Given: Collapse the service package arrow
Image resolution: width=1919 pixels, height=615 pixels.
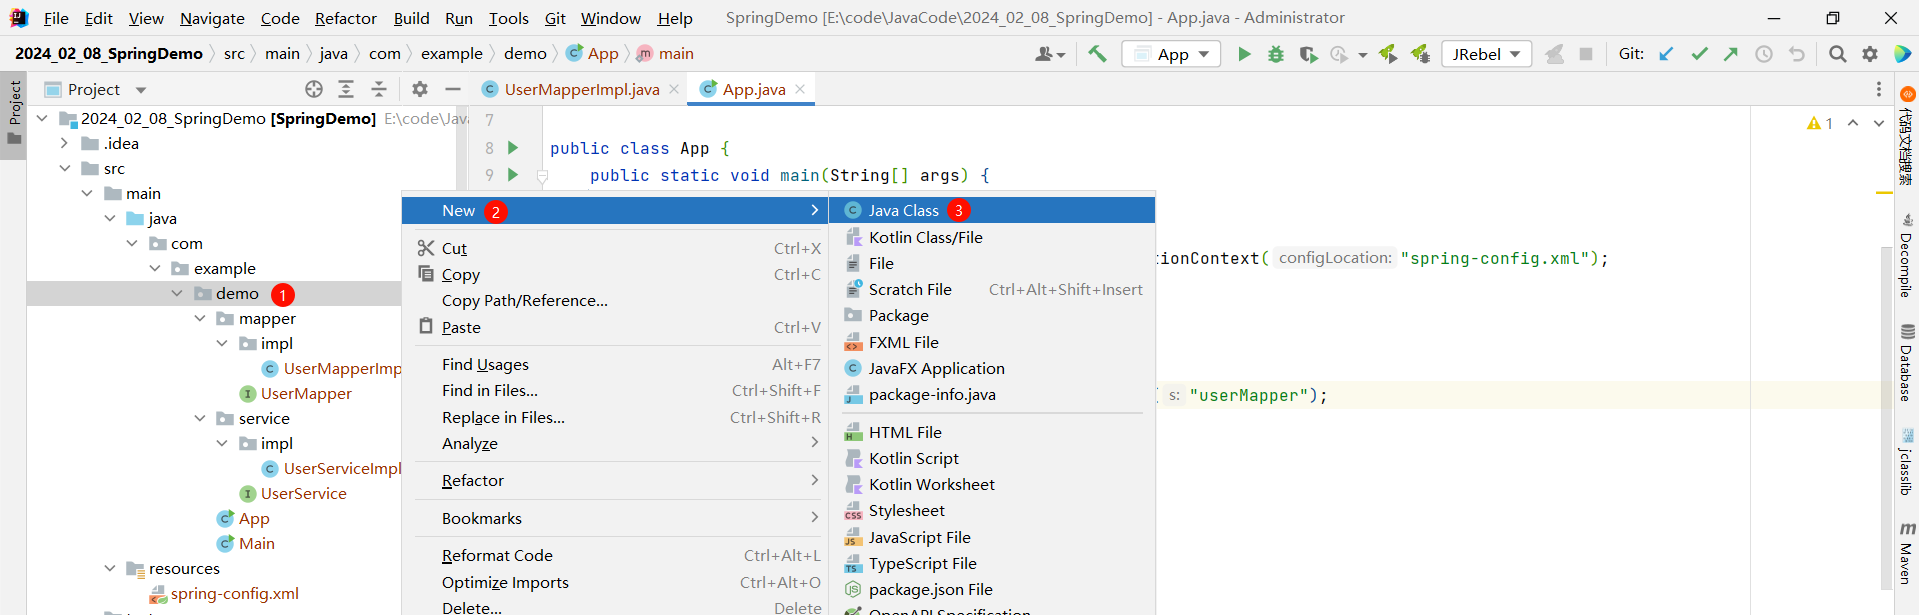Looking at the screenshot, I should pos(200,418).
